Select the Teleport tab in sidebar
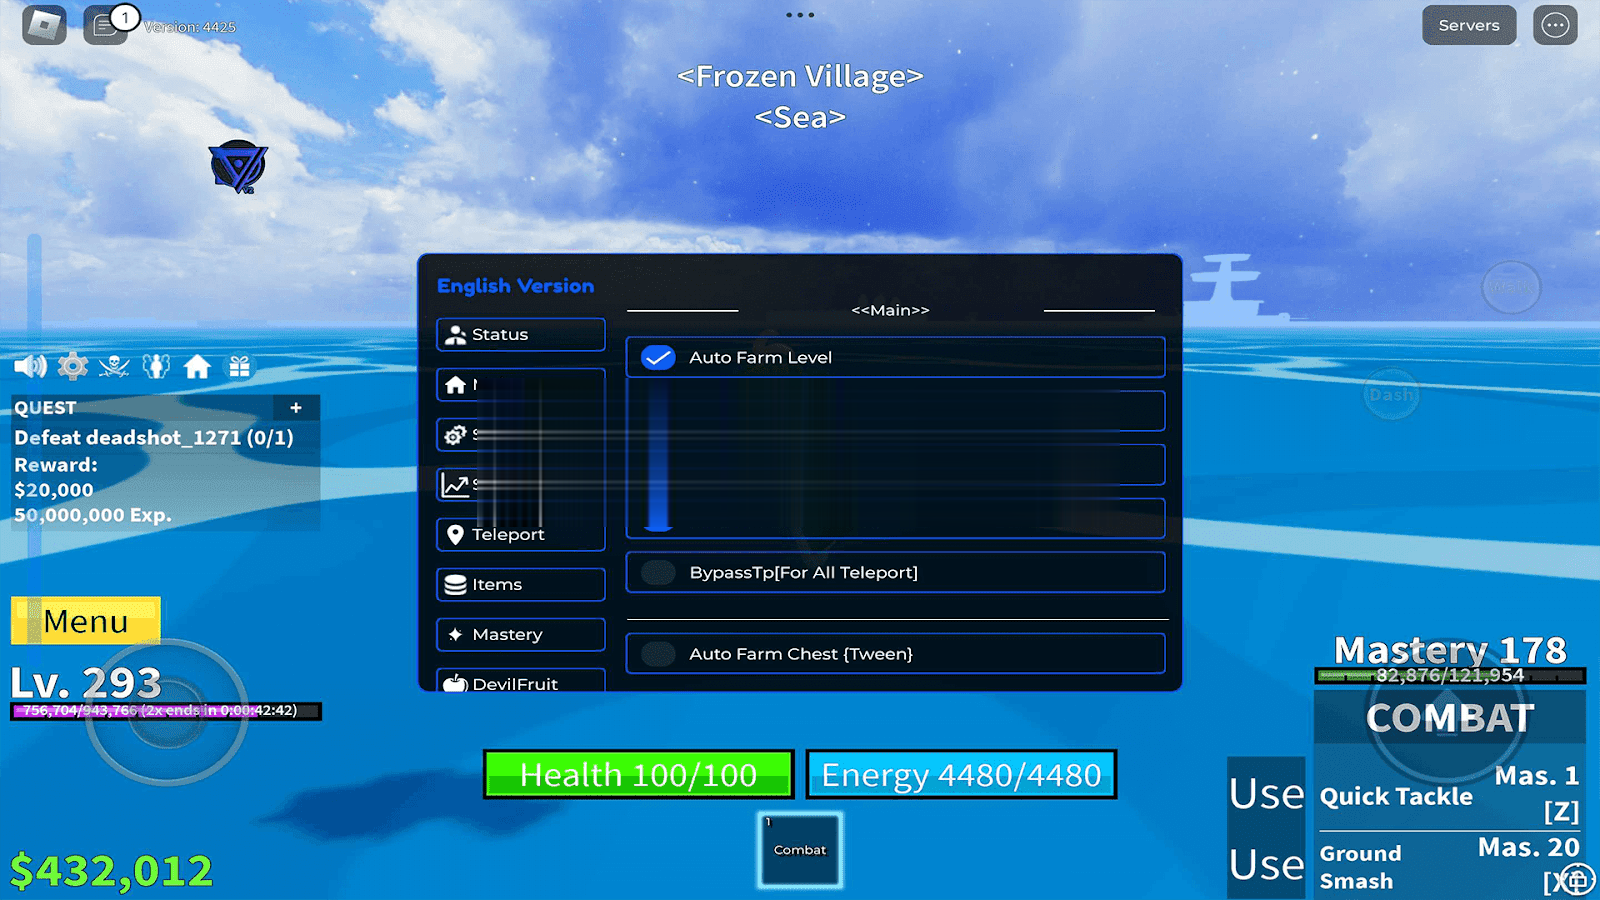The image size is (1600, 900). coord(520,534)
